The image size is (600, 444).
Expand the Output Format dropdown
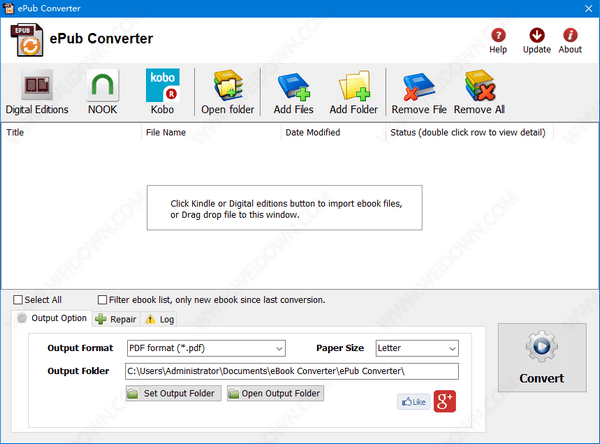tap(205, 348)
